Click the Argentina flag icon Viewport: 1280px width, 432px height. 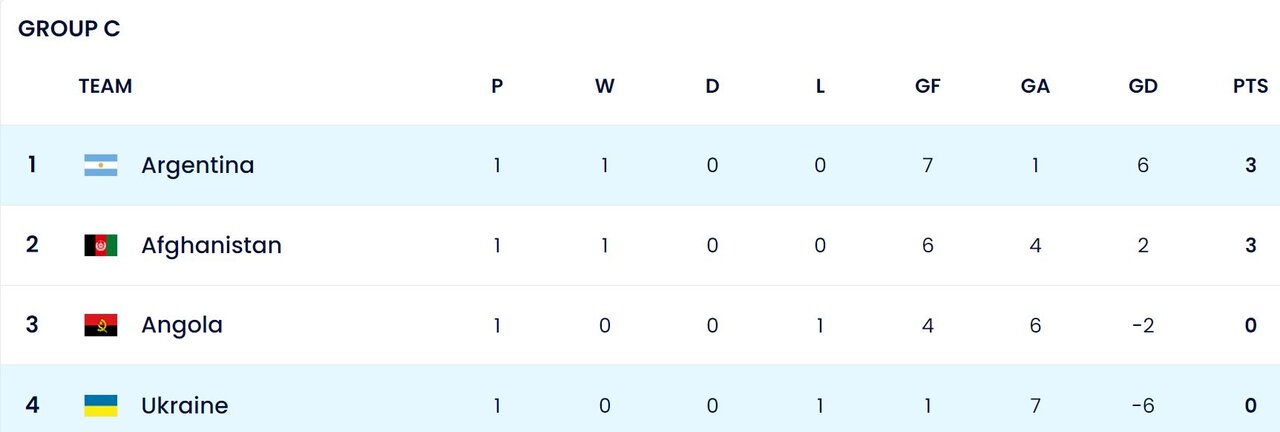[x=101, y=166]
